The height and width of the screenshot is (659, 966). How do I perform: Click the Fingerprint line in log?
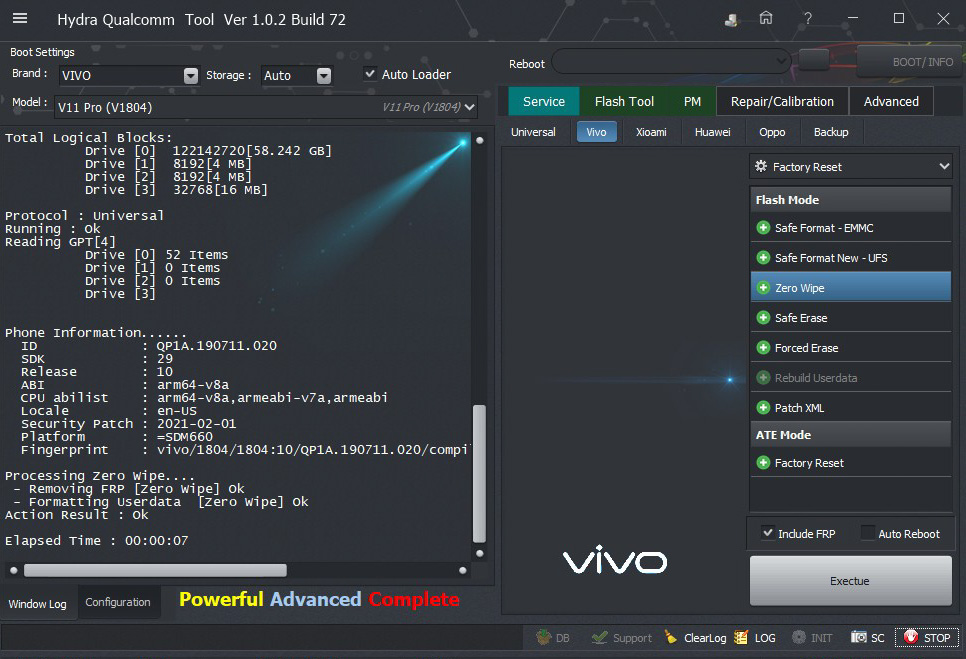click(245, 450)
